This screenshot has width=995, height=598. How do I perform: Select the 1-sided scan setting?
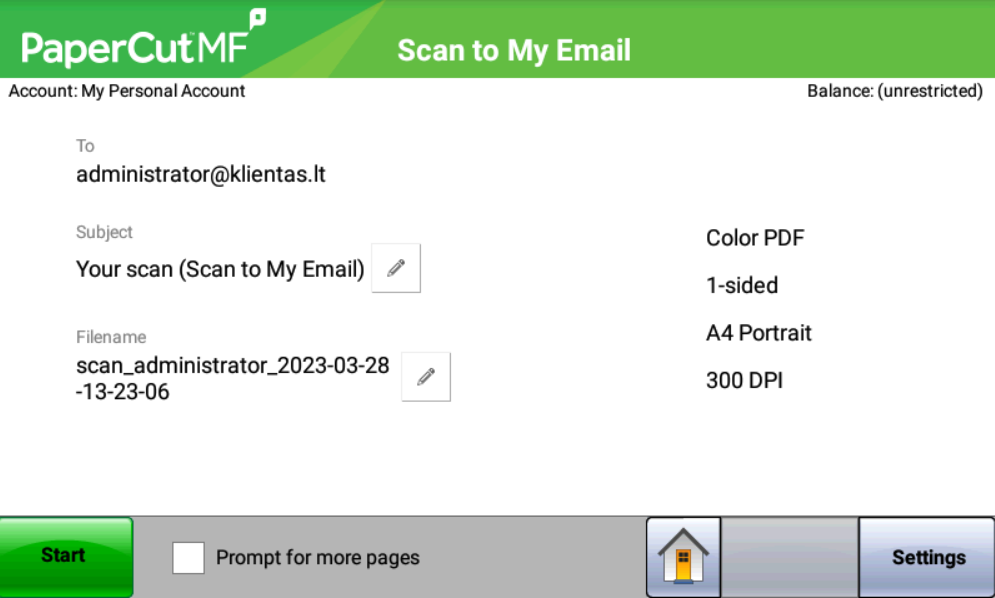(742, 286)
